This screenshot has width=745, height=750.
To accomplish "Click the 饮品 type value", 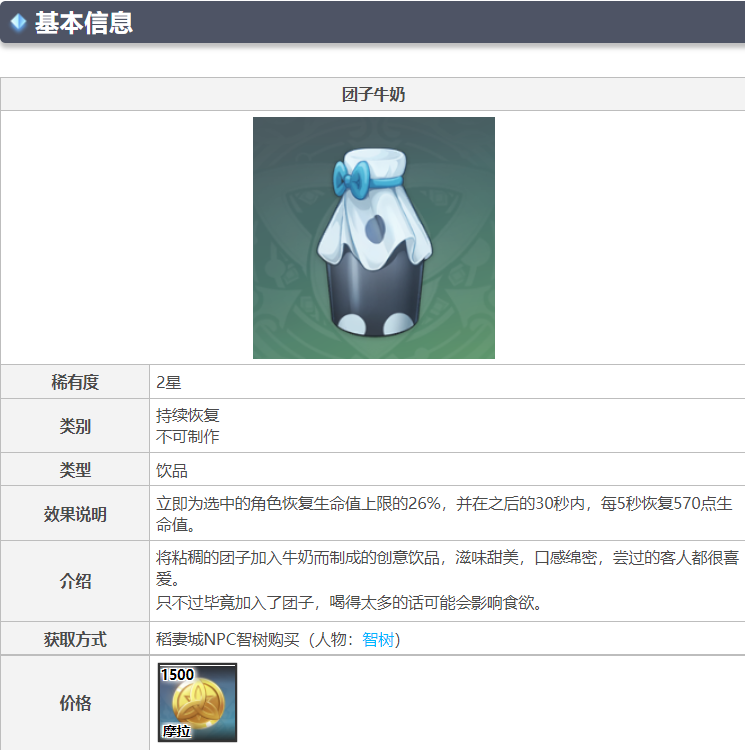I will point(172,471).
